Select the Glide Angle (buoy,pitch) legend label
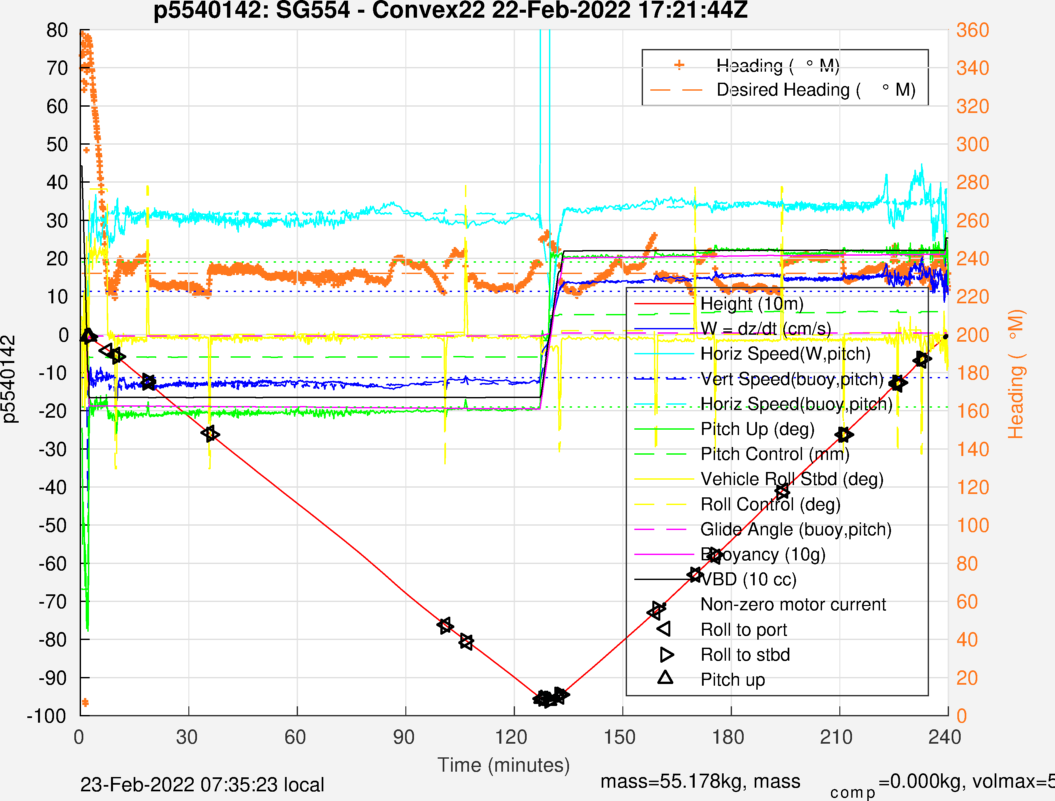 (796, 529)
